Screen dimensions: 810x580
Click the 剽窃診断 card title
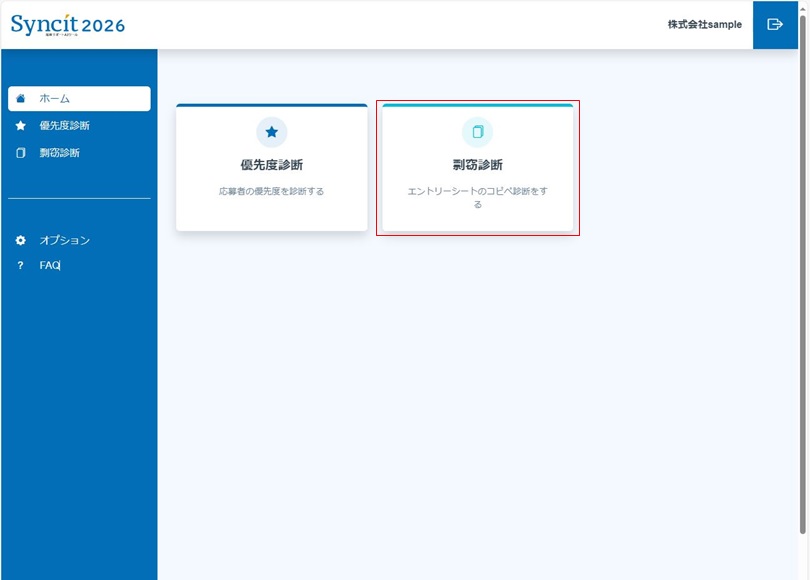pos(477,165)
